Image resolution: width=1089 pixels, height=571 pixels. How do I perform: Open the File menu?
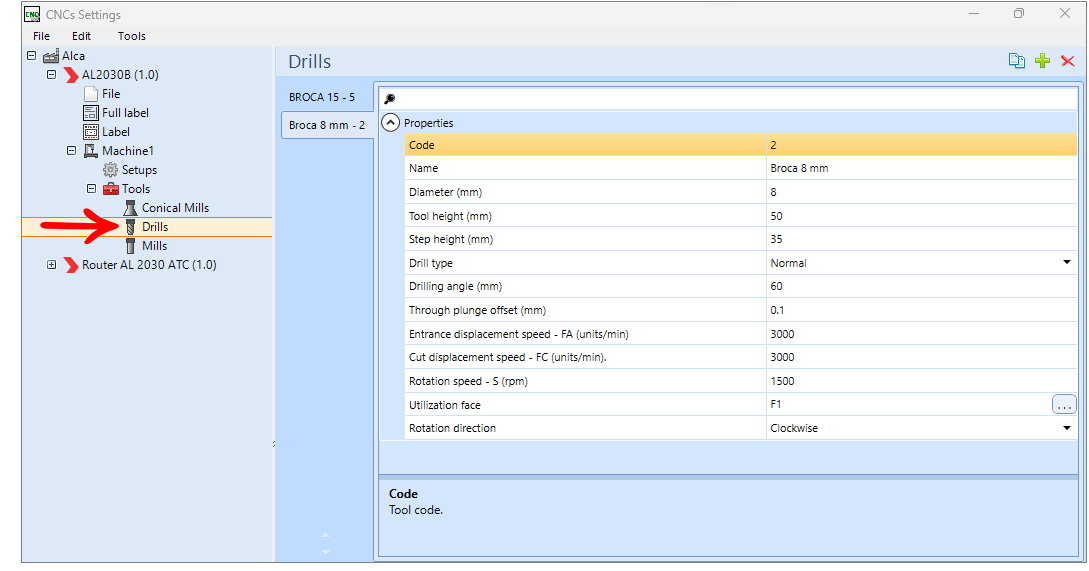pos(42,36)
